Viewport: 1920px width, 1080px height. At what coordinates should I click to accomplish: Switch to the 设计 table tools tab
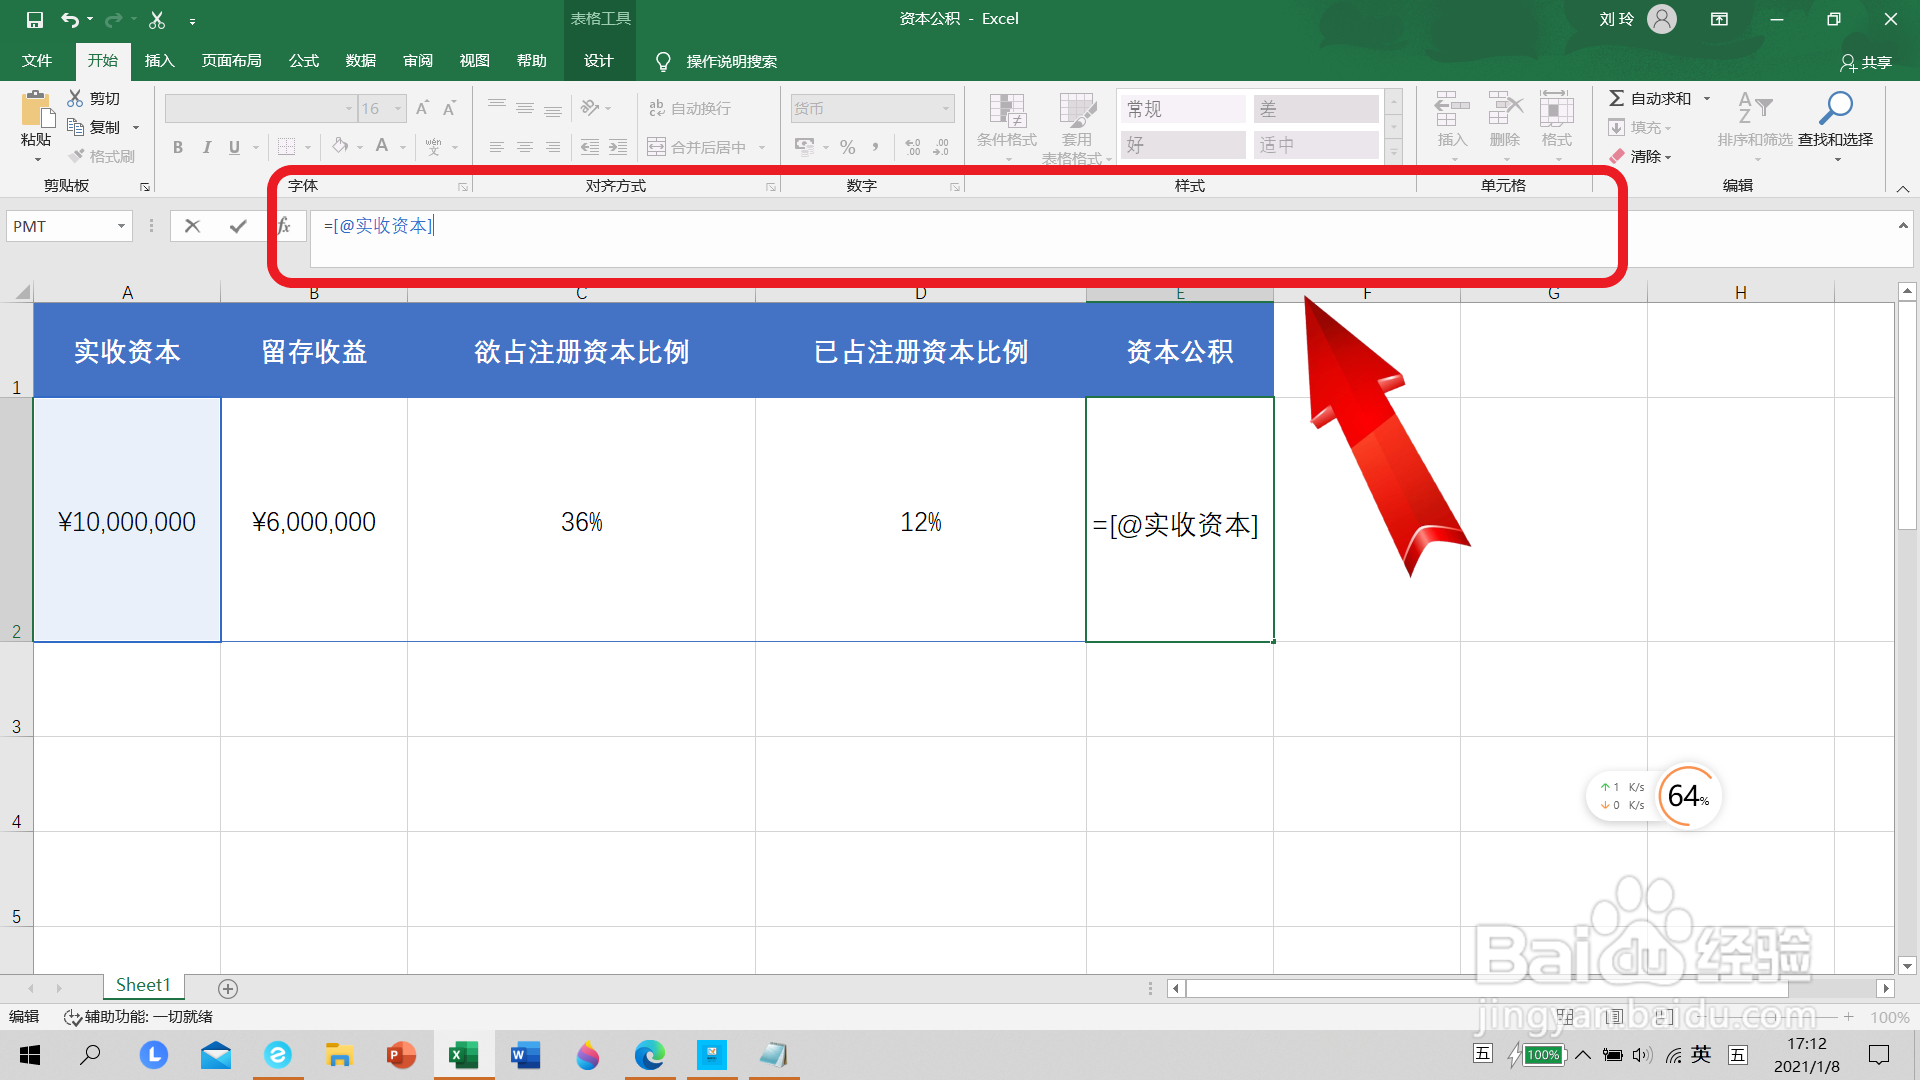(599, 61)
